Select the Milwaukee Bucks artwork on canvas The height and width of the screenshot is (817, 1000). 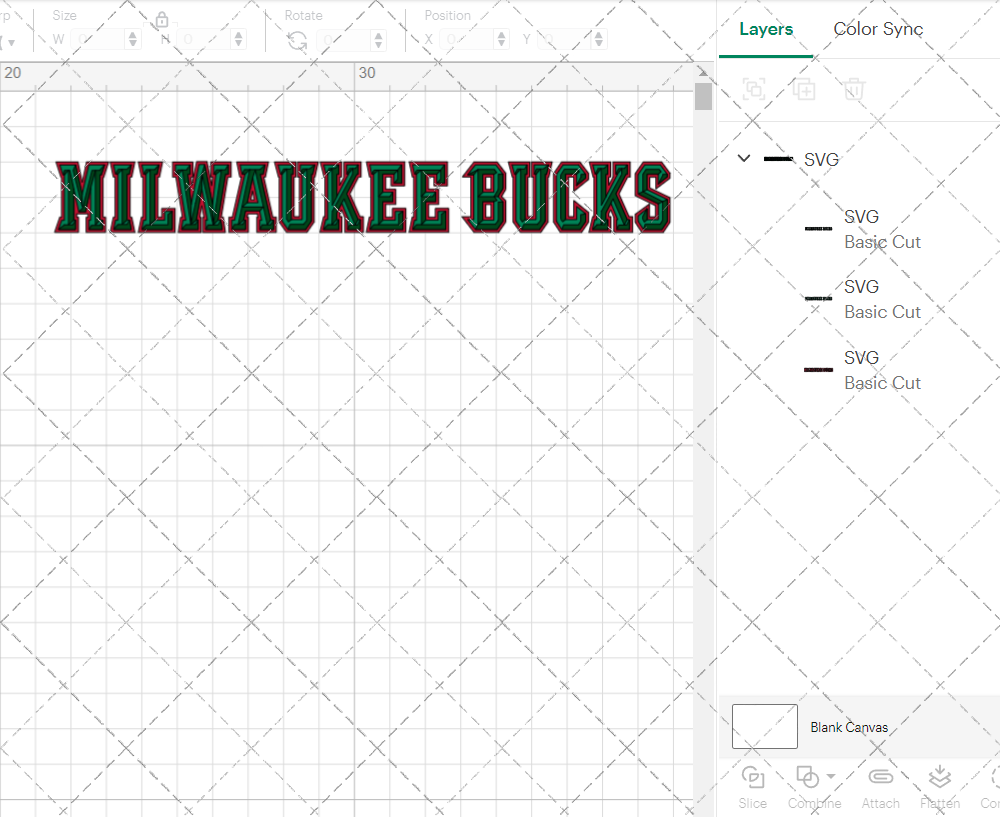[x=363, y=197]
